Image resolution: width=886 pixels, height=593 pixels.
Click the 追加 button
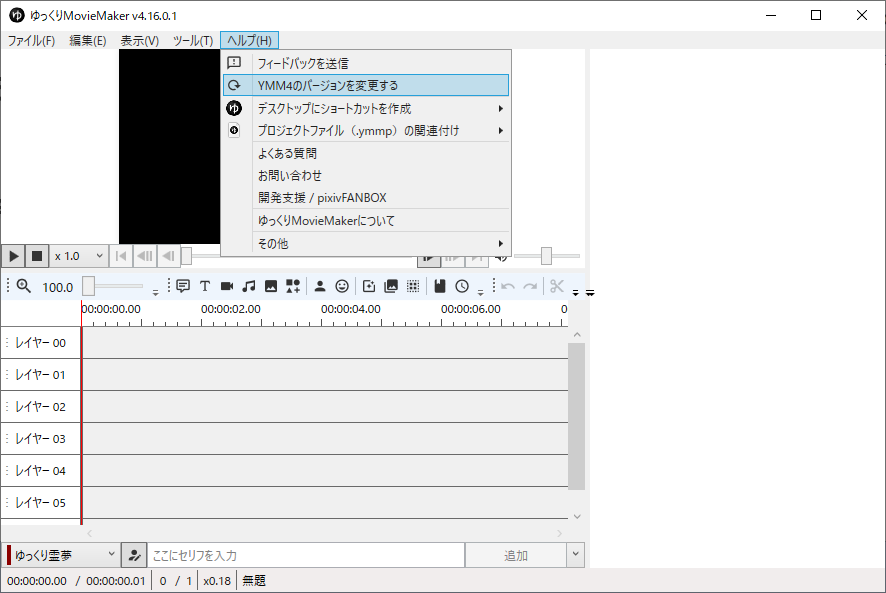(515, 555)
